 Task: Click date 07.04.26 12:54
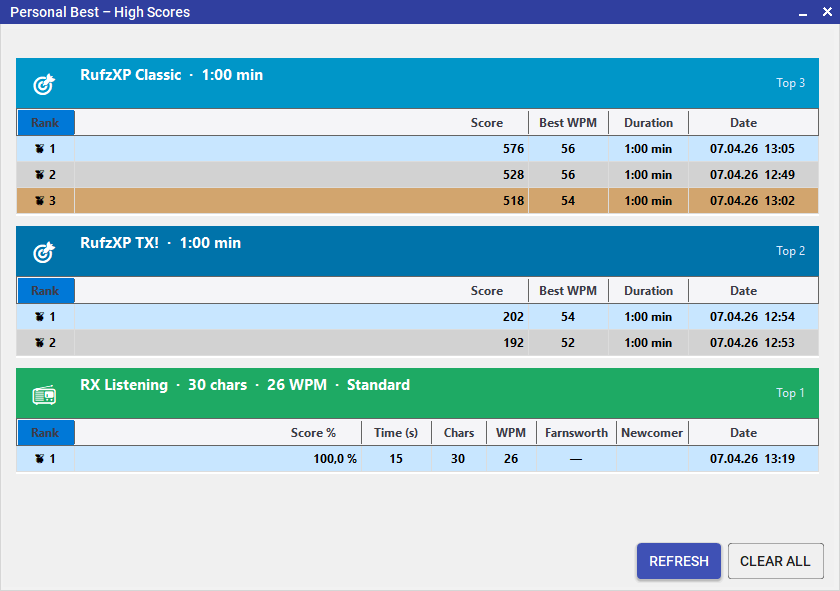tap(753, 317)
